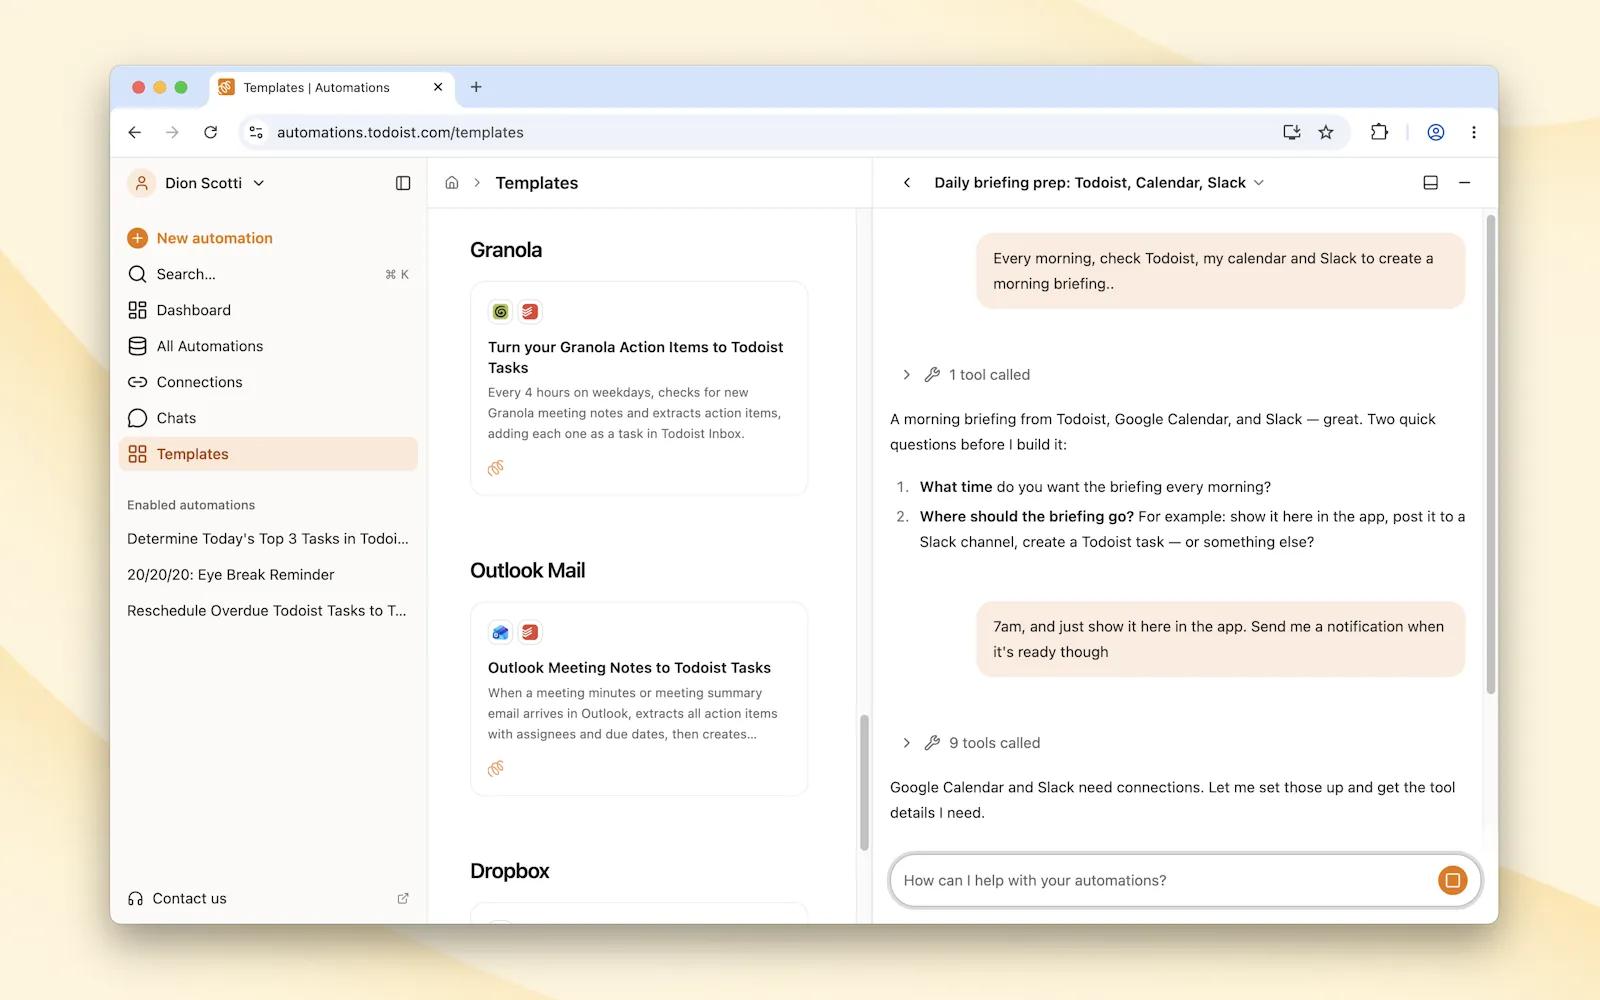
Task: Open the Dion Scotti account dropdown
Action: (x=197, y=183)
